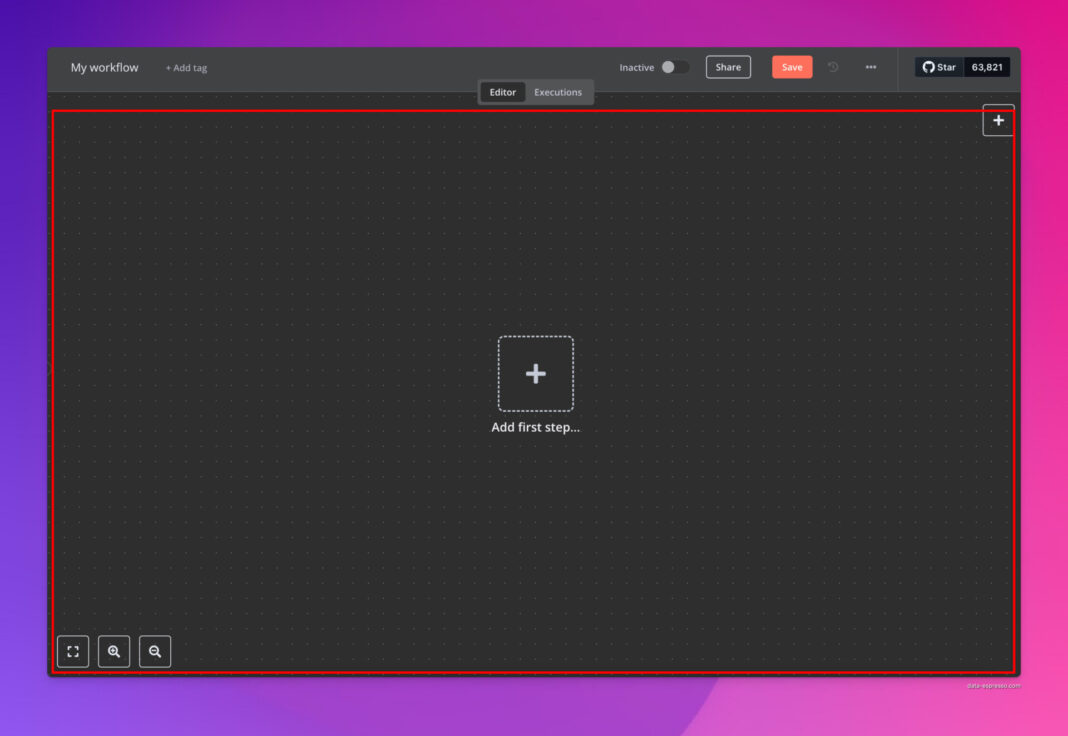1068x736 pixels.
Task: Switch to the Executions tab
Action: [x=559, y=91]
